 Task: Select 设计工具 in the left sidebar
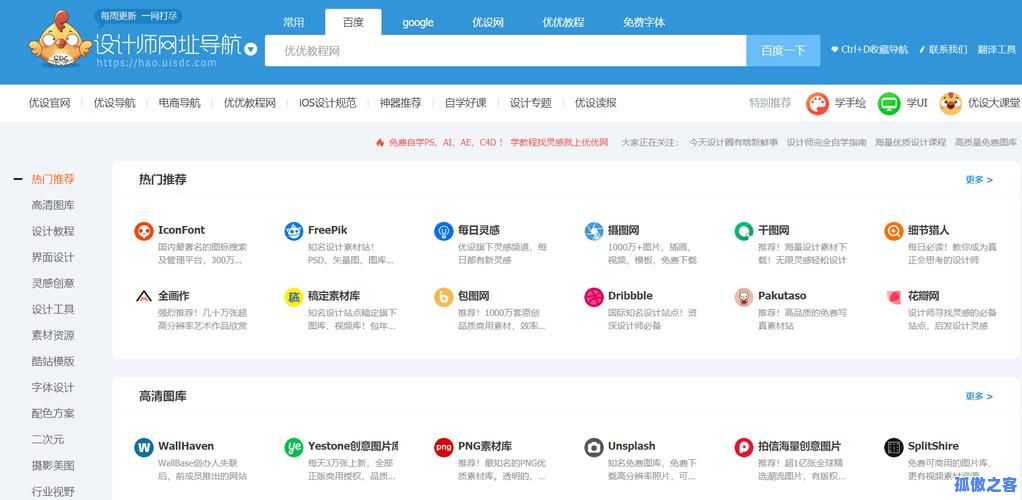click(x=53, y=310)
